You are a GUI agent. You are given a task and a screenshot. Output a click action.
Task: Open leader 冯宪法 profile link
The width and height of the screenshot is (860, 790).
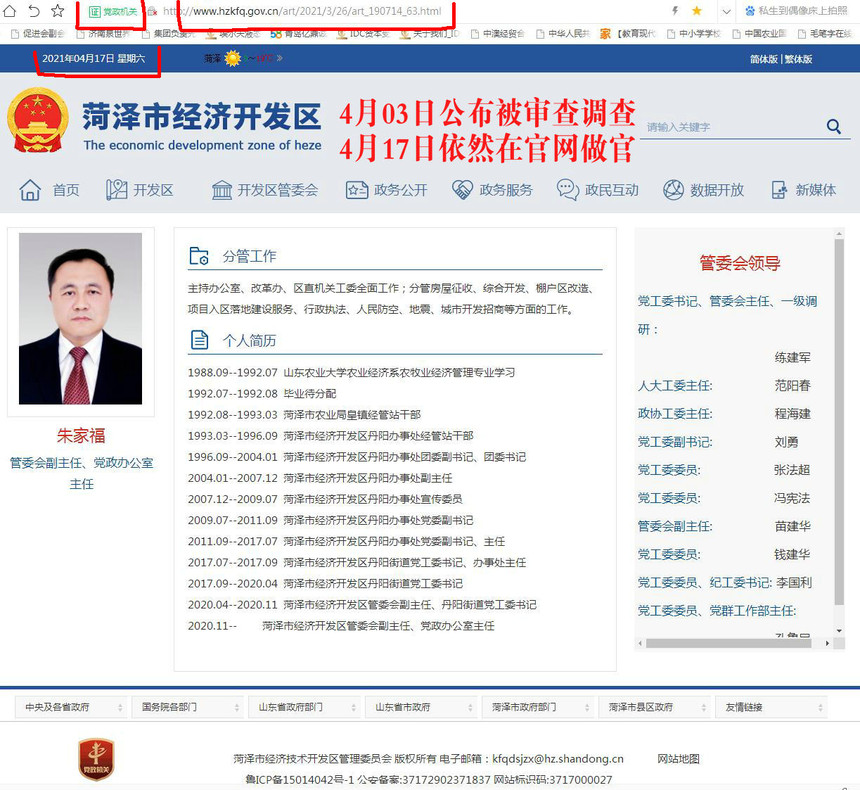pos(793,498)
